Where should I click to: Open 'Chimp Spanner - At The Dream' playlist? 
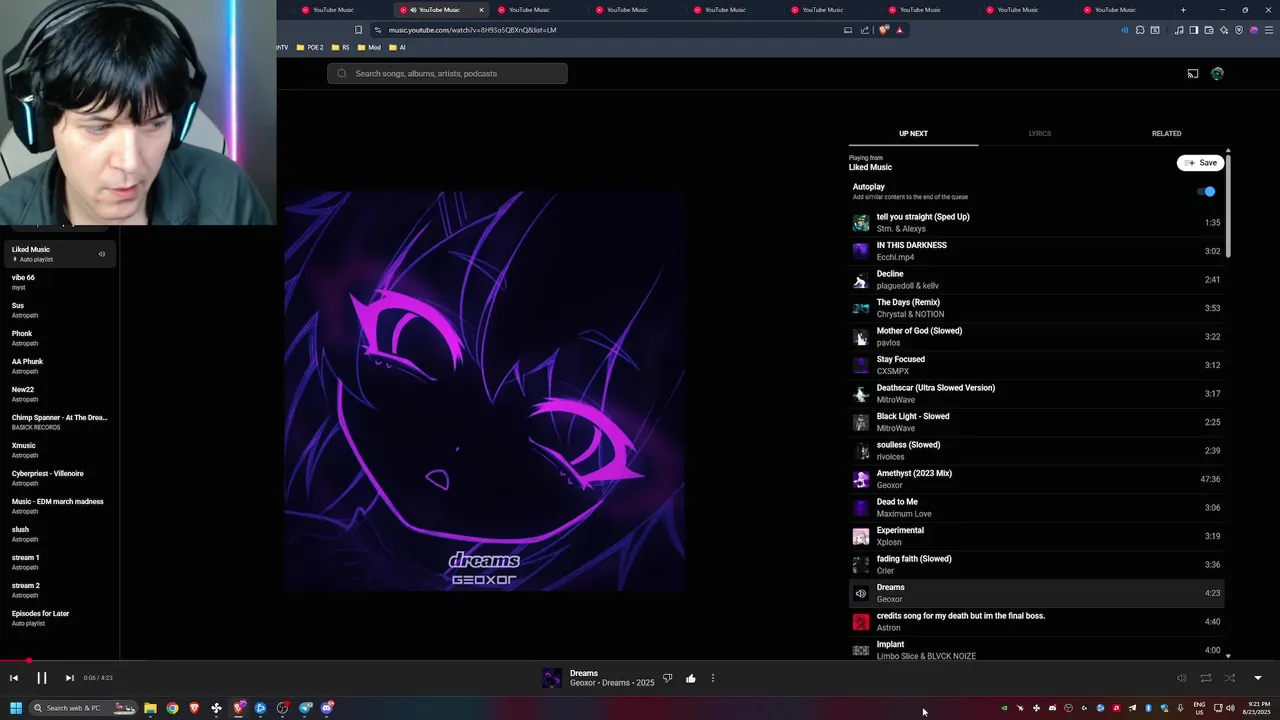tap(60, 422)
